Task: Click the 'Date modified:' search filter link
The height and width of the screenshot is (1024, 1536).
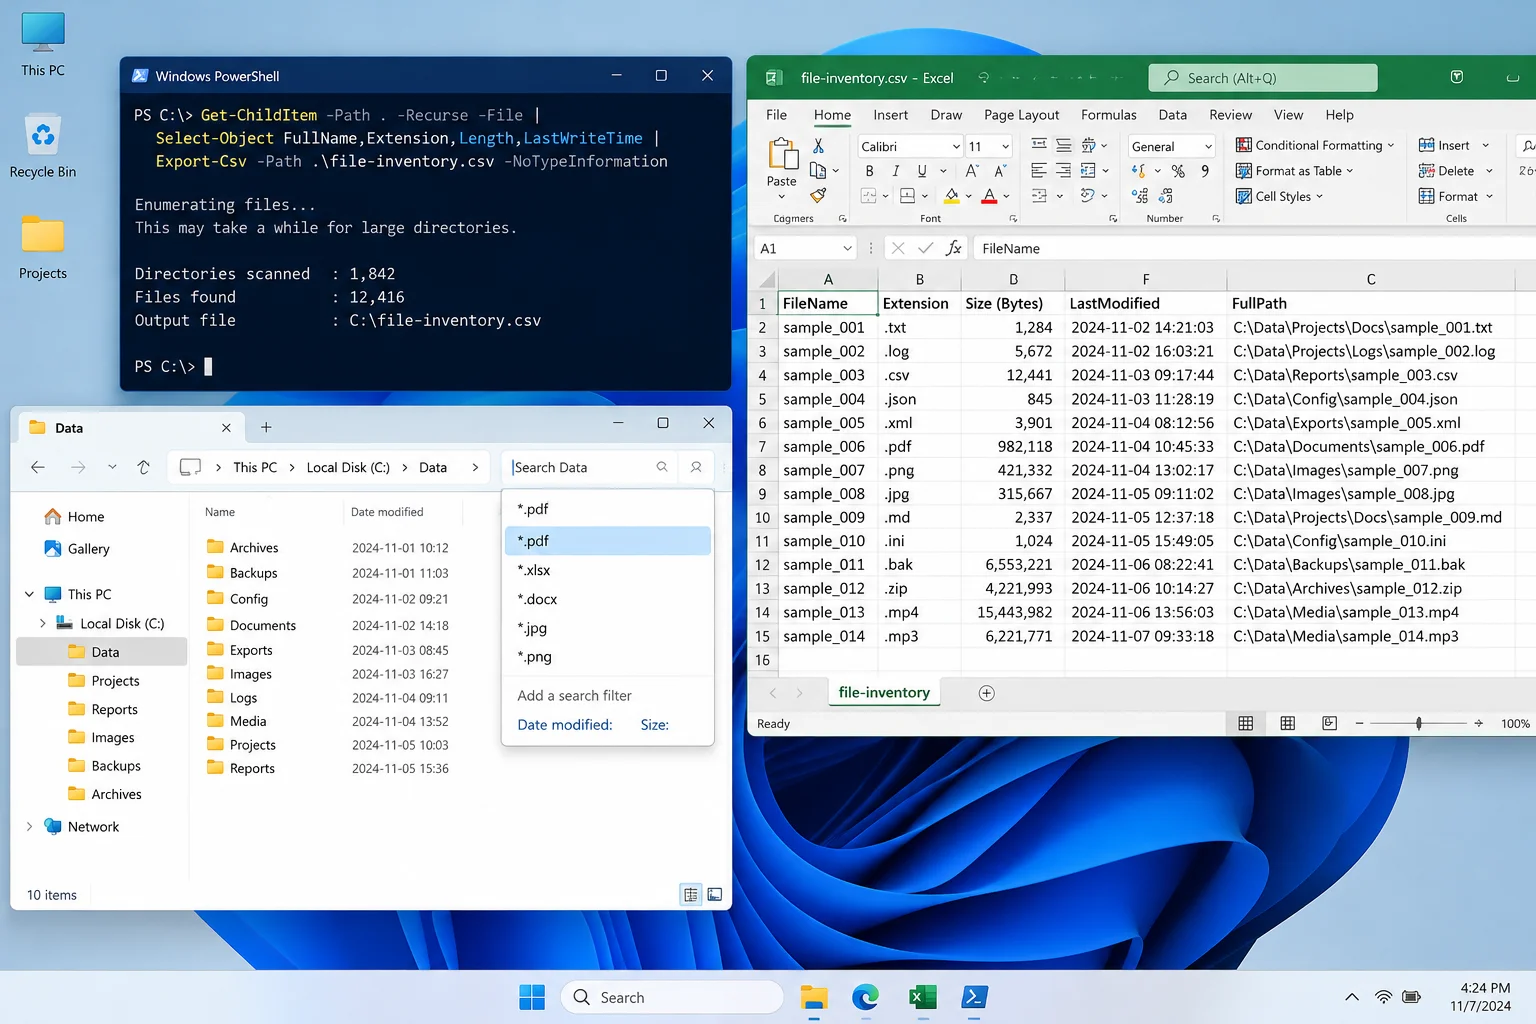Action: (565, 725)
